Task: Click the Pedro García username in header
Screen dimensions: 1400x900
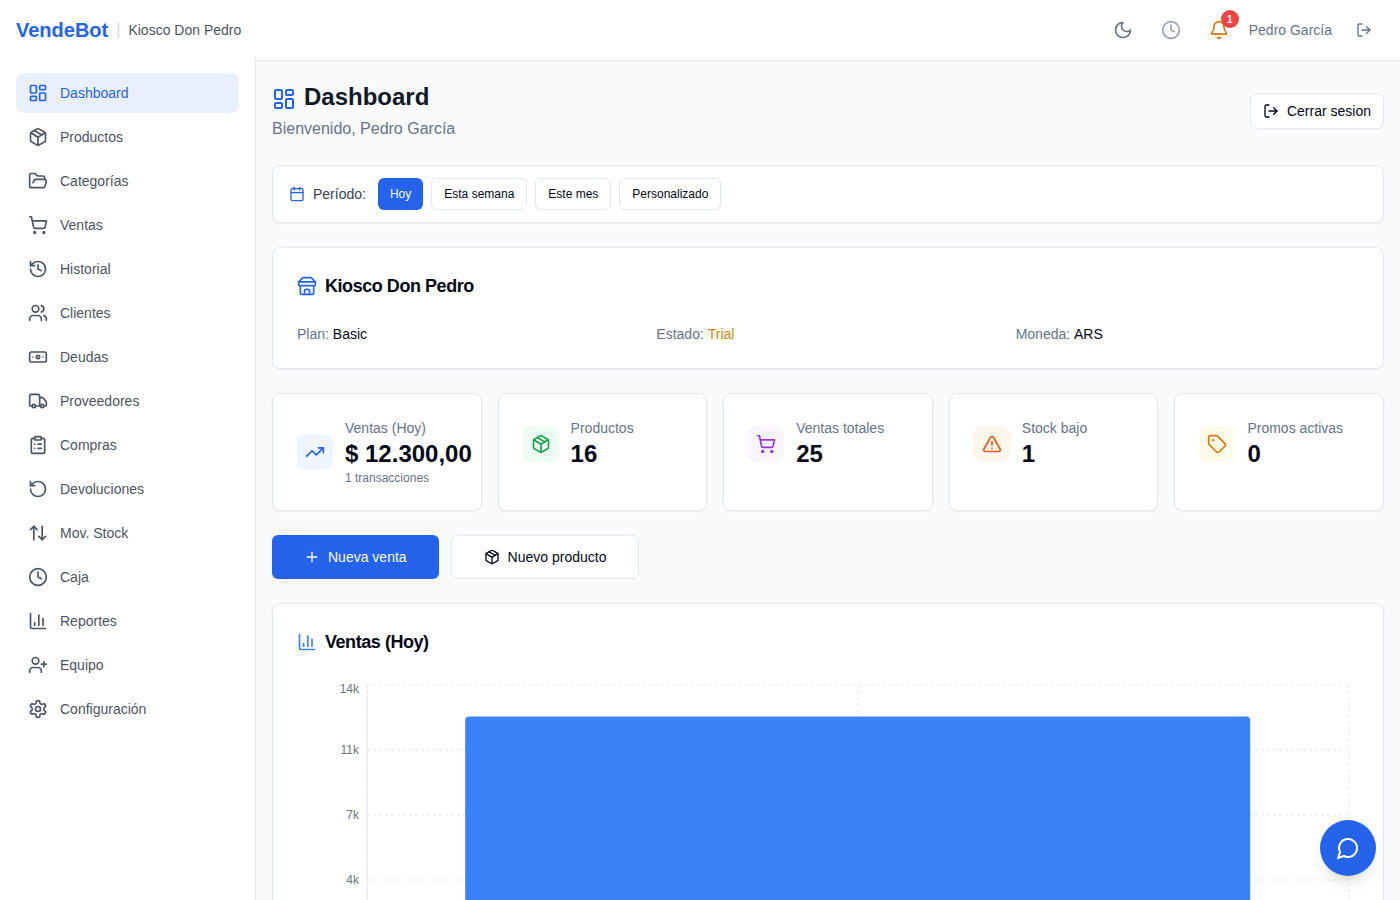Action: tap(1290, 30)
